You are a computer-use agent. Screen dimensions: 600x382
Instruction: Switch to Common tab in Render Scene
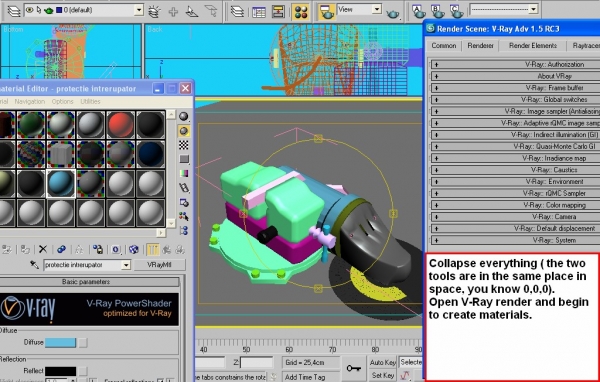(x=443, y=46)
